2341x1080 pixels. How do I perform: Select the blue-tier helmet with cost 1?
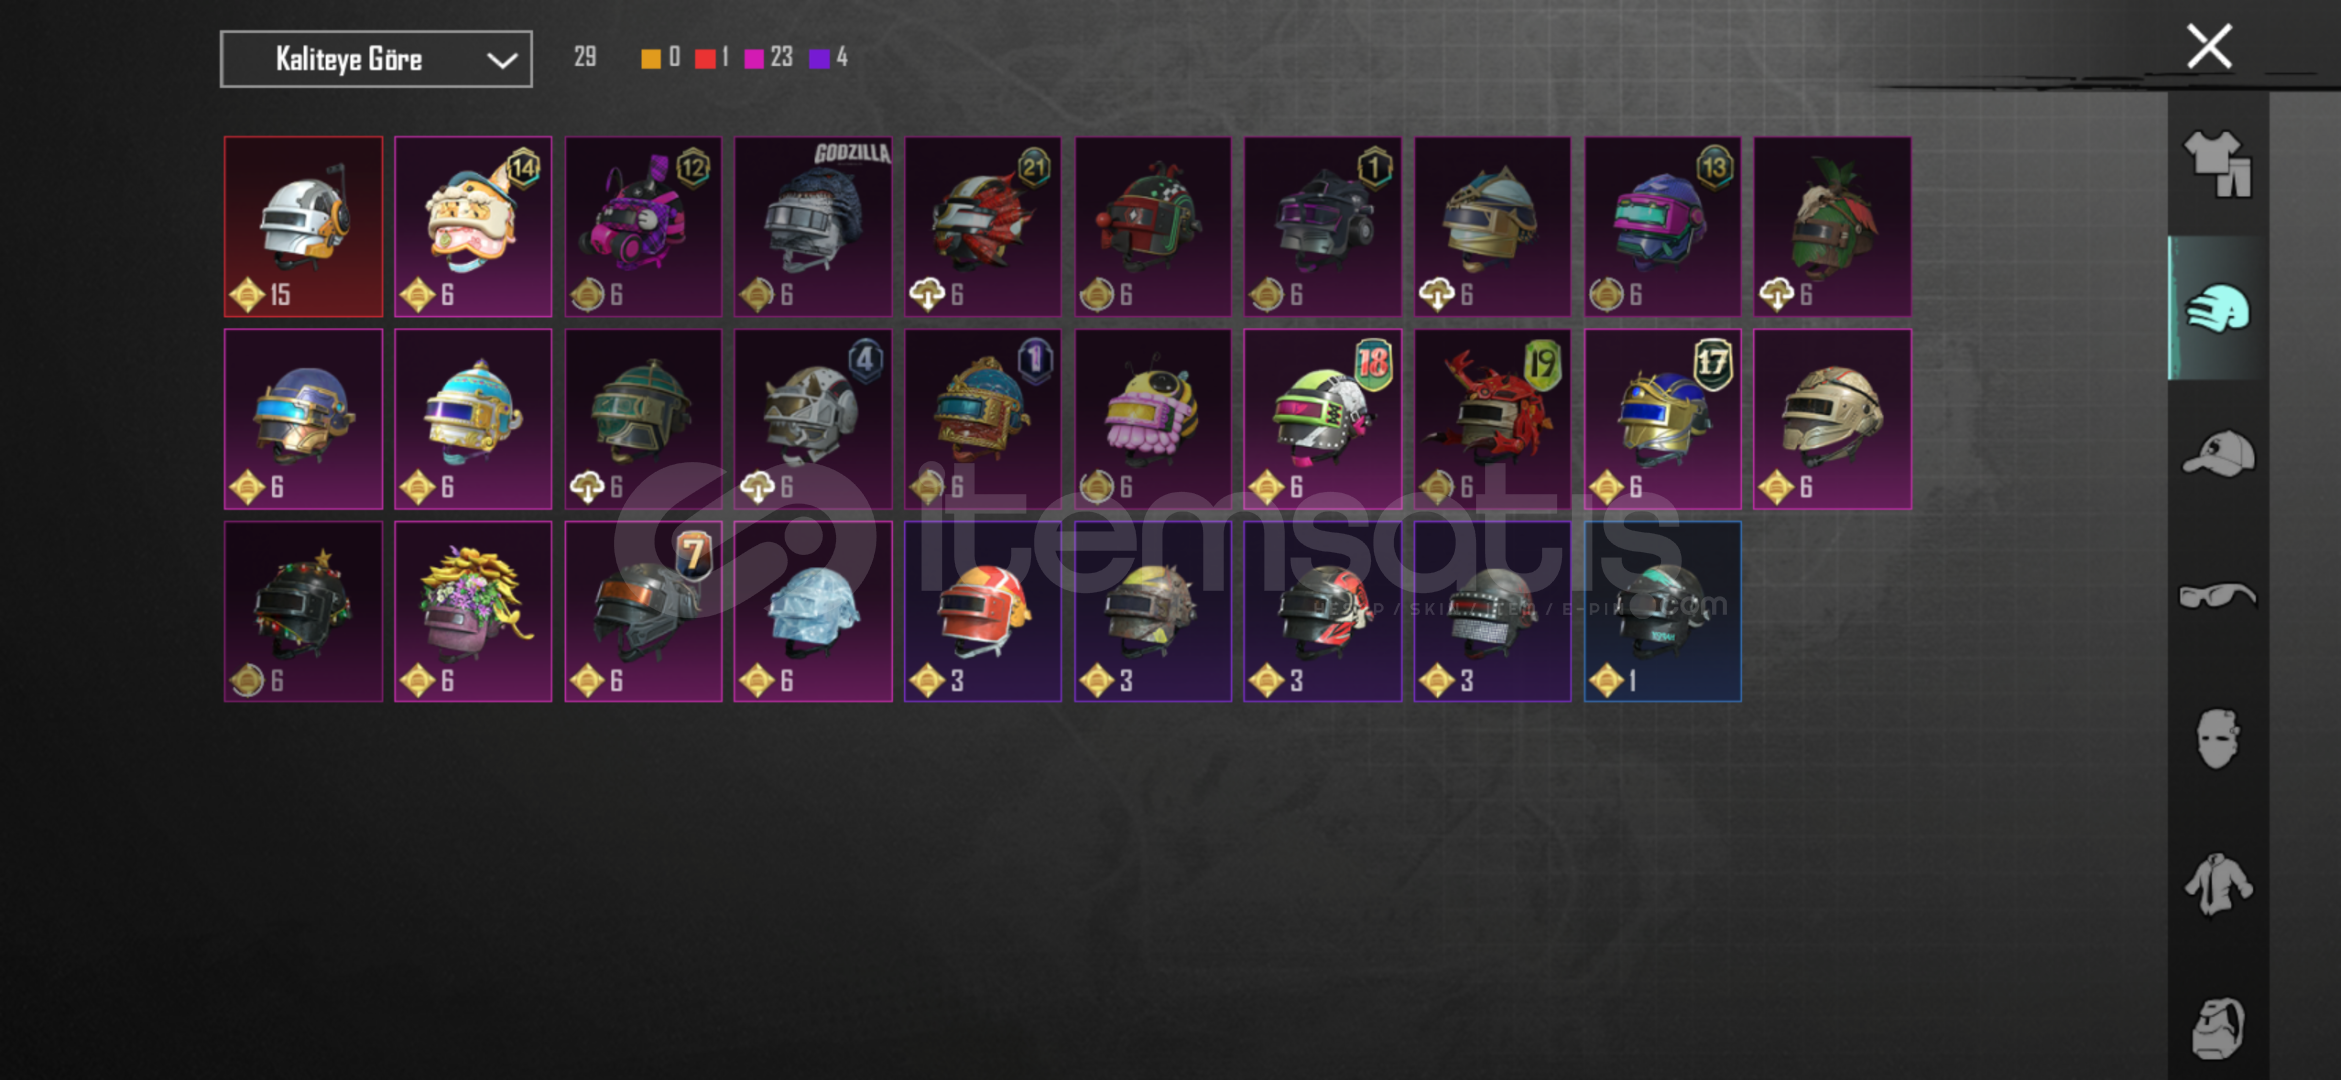[x=1662, y=611]
